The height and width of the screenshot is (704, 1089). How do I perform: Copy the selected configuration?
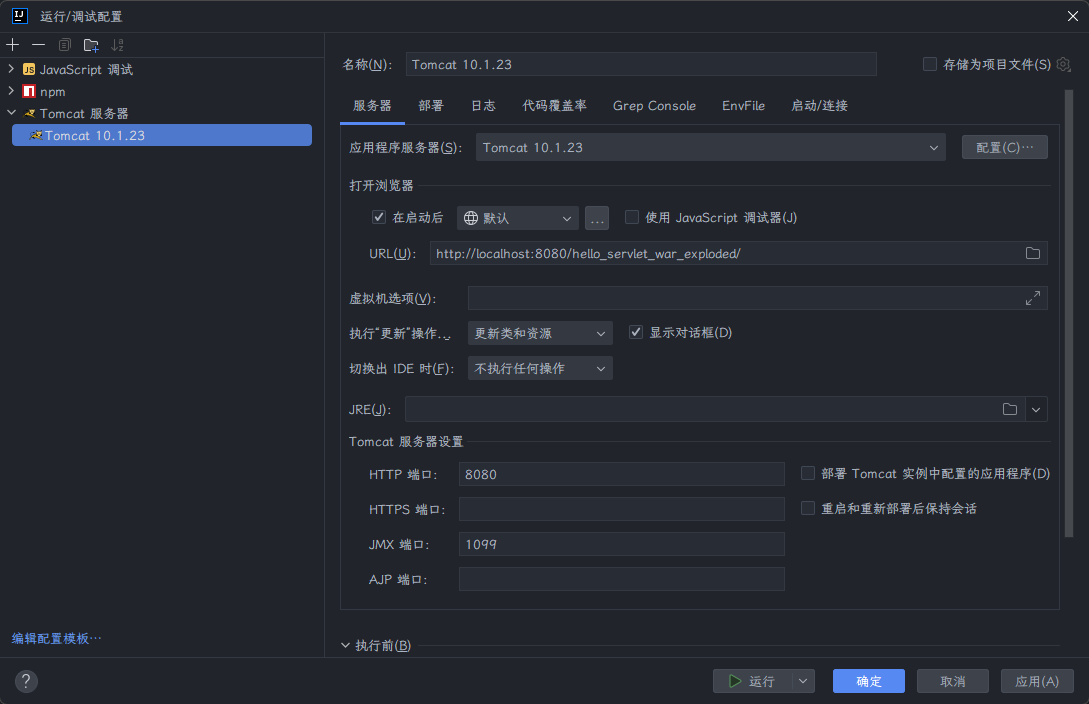tap(65, 45)
